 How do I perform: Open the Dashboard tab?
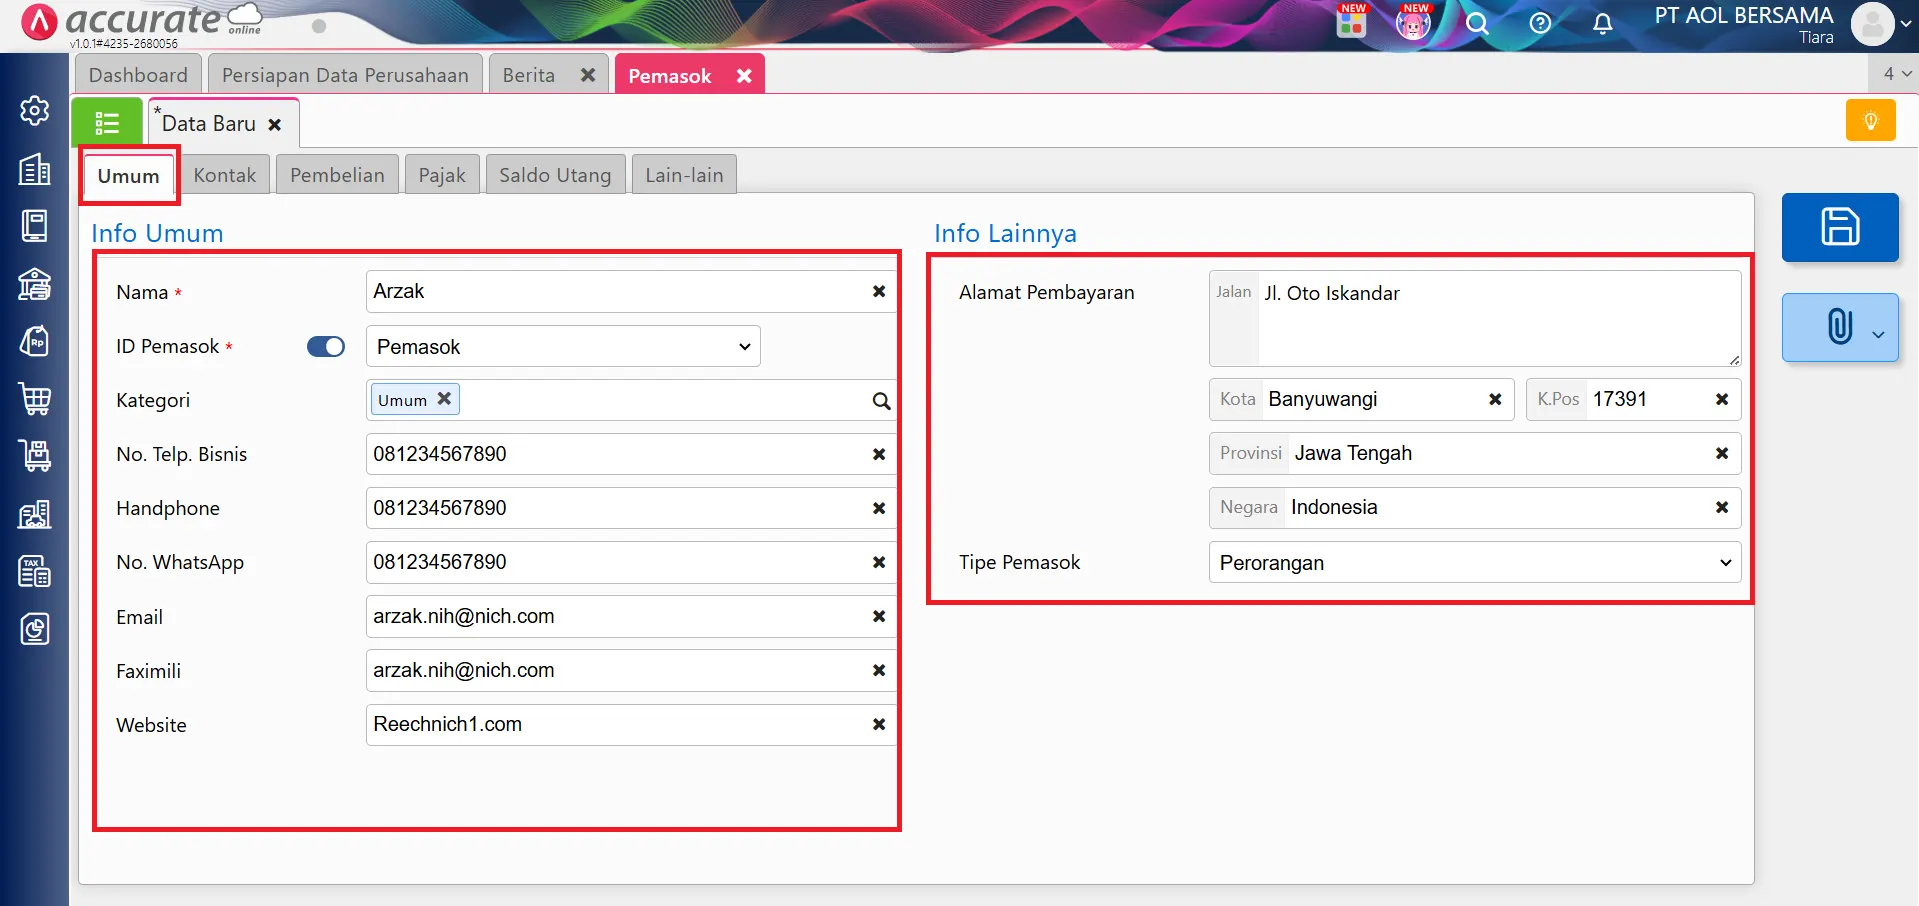(x=138, y=75)
